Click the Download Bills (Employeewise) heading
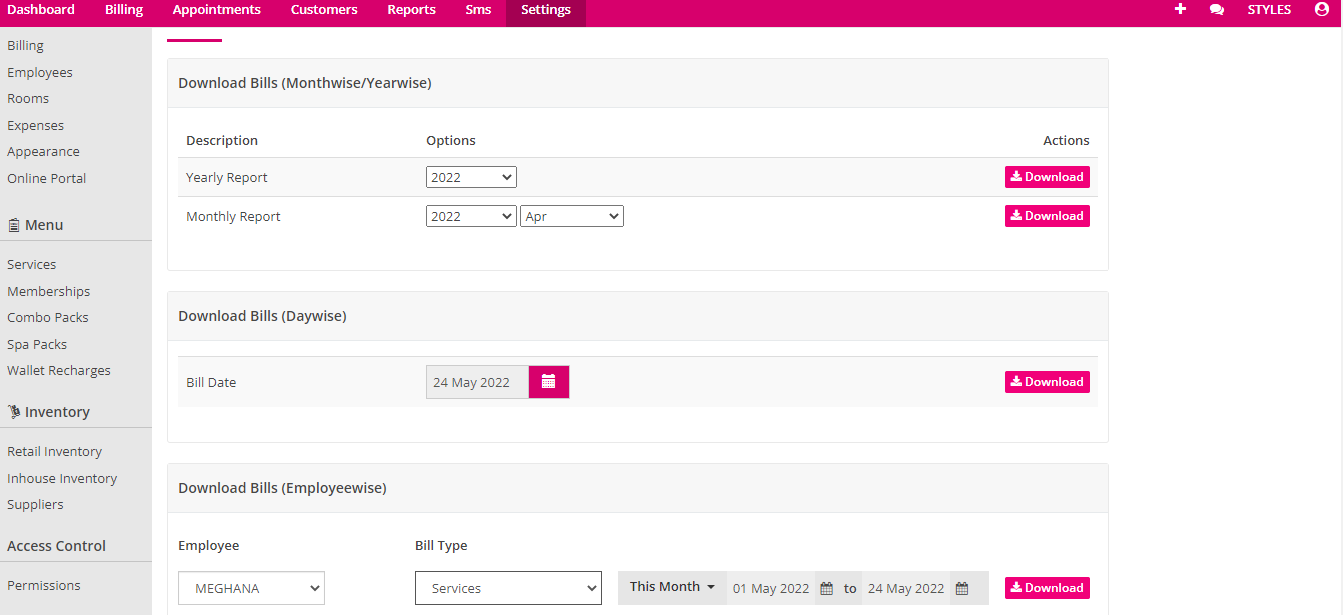Screen dimensions: 1343x615 click(282, 488)
